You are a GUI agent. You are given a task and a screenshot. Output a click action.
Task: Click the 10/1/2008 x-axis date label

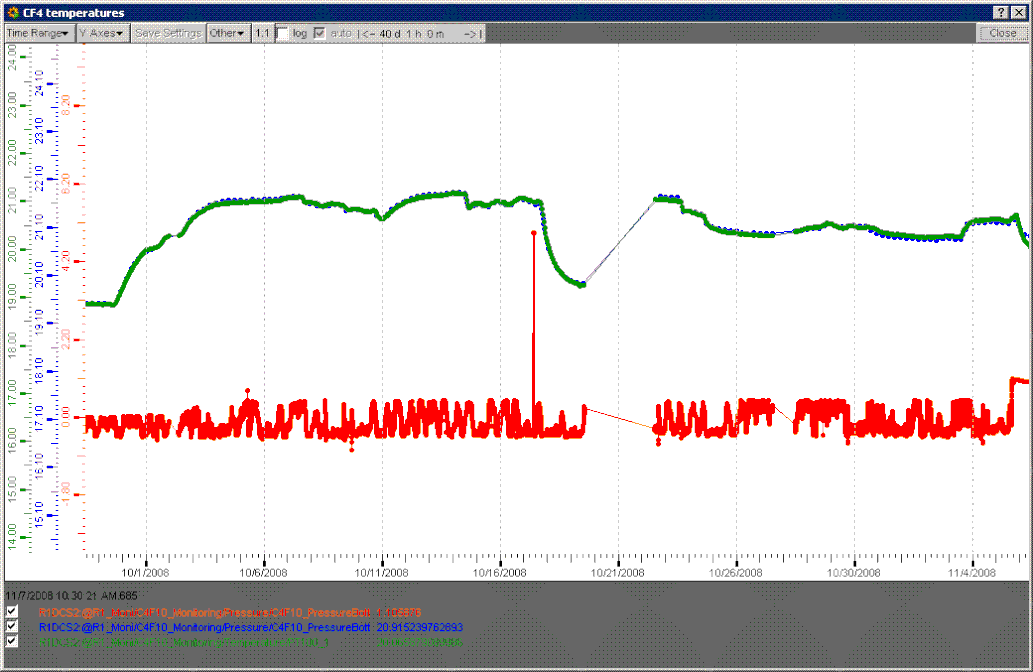[146, 573]
